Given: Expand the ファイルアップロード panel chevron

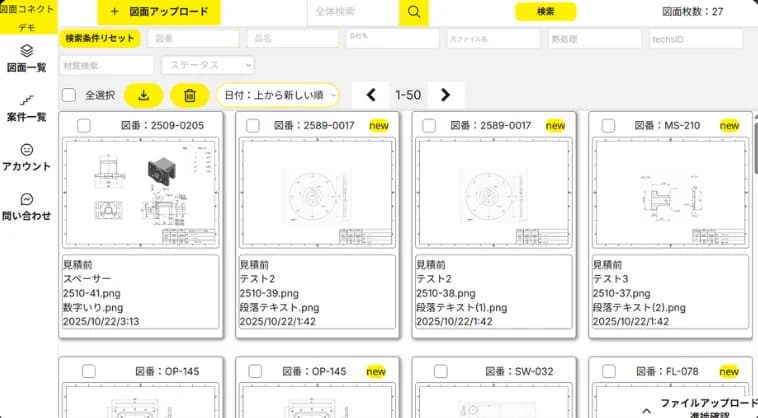Looking at the screenshot, I should tap(646, 411).
